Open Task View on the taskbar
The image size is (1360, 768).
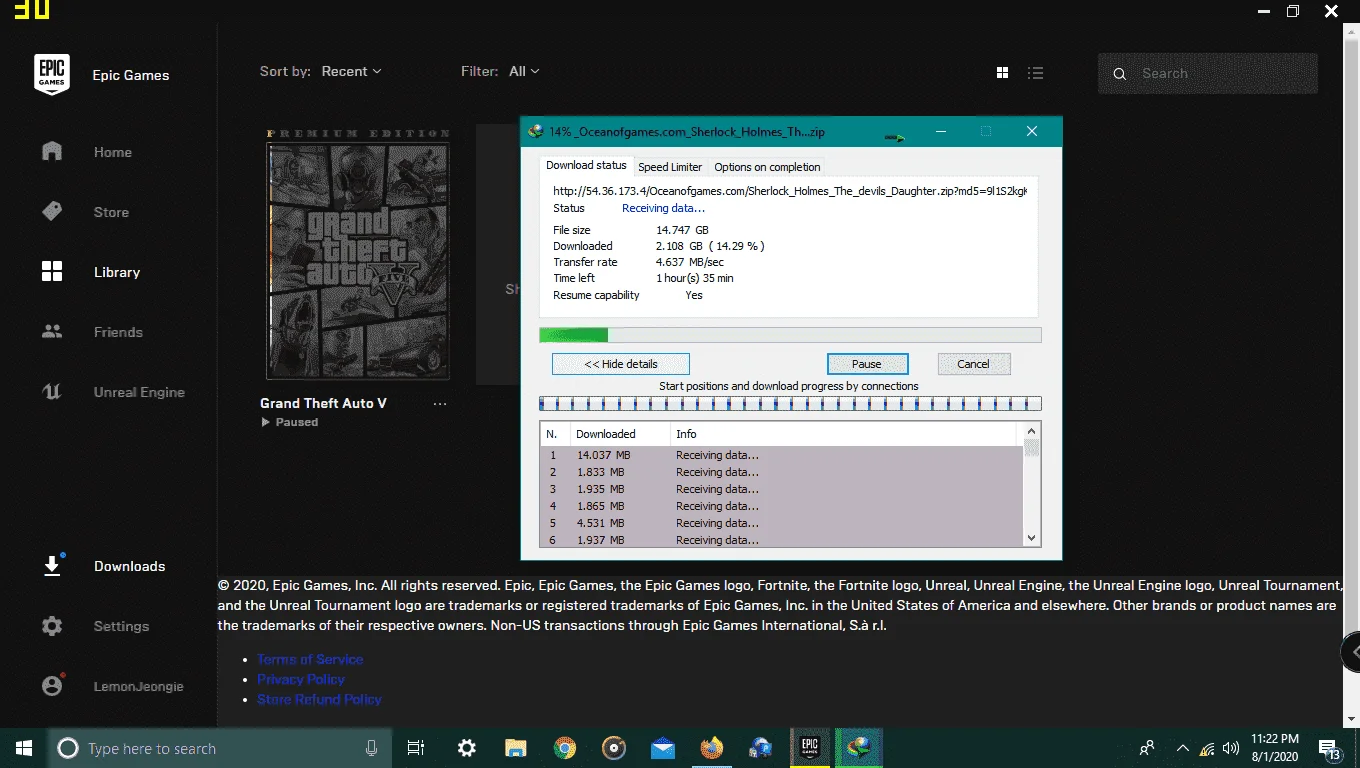click(x=416, y=748)
